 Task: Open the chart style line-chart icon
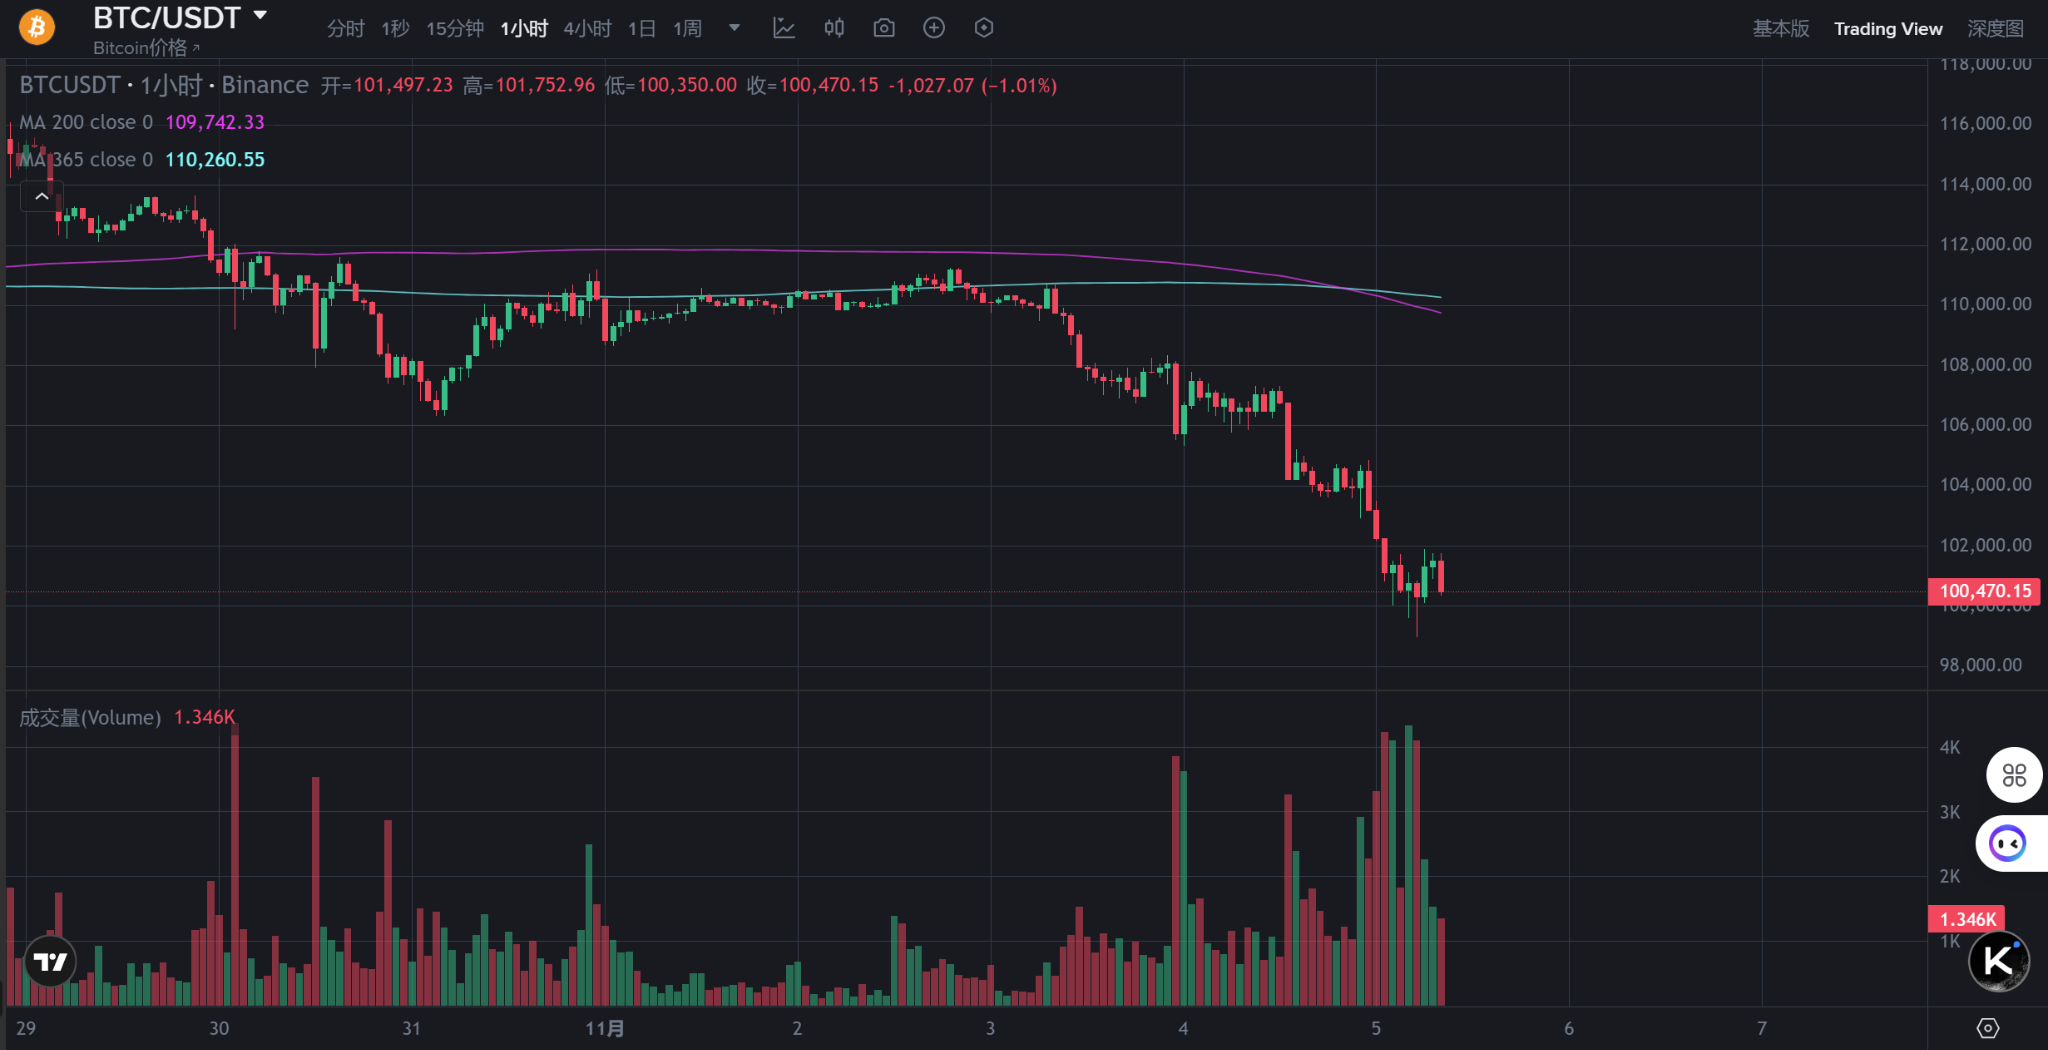pyautogui.click(x=784, y=27)
